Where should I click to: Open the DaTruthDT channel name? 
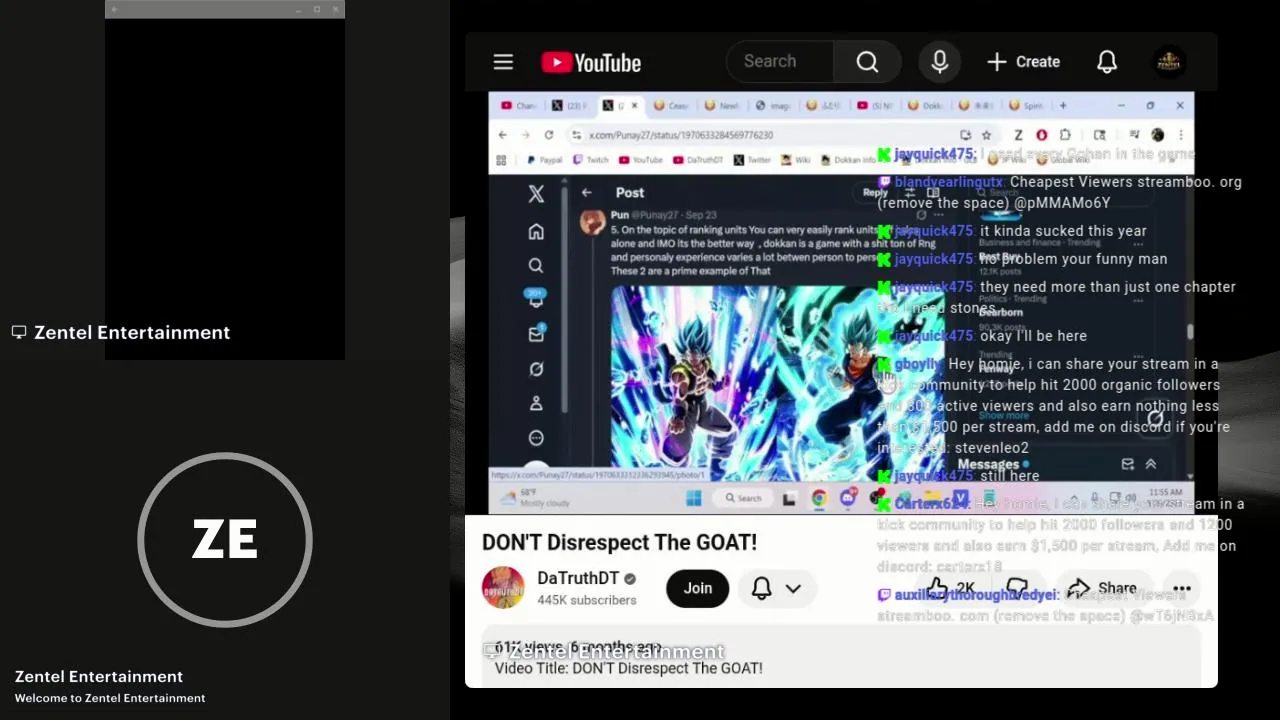click(x=578, y=578)
